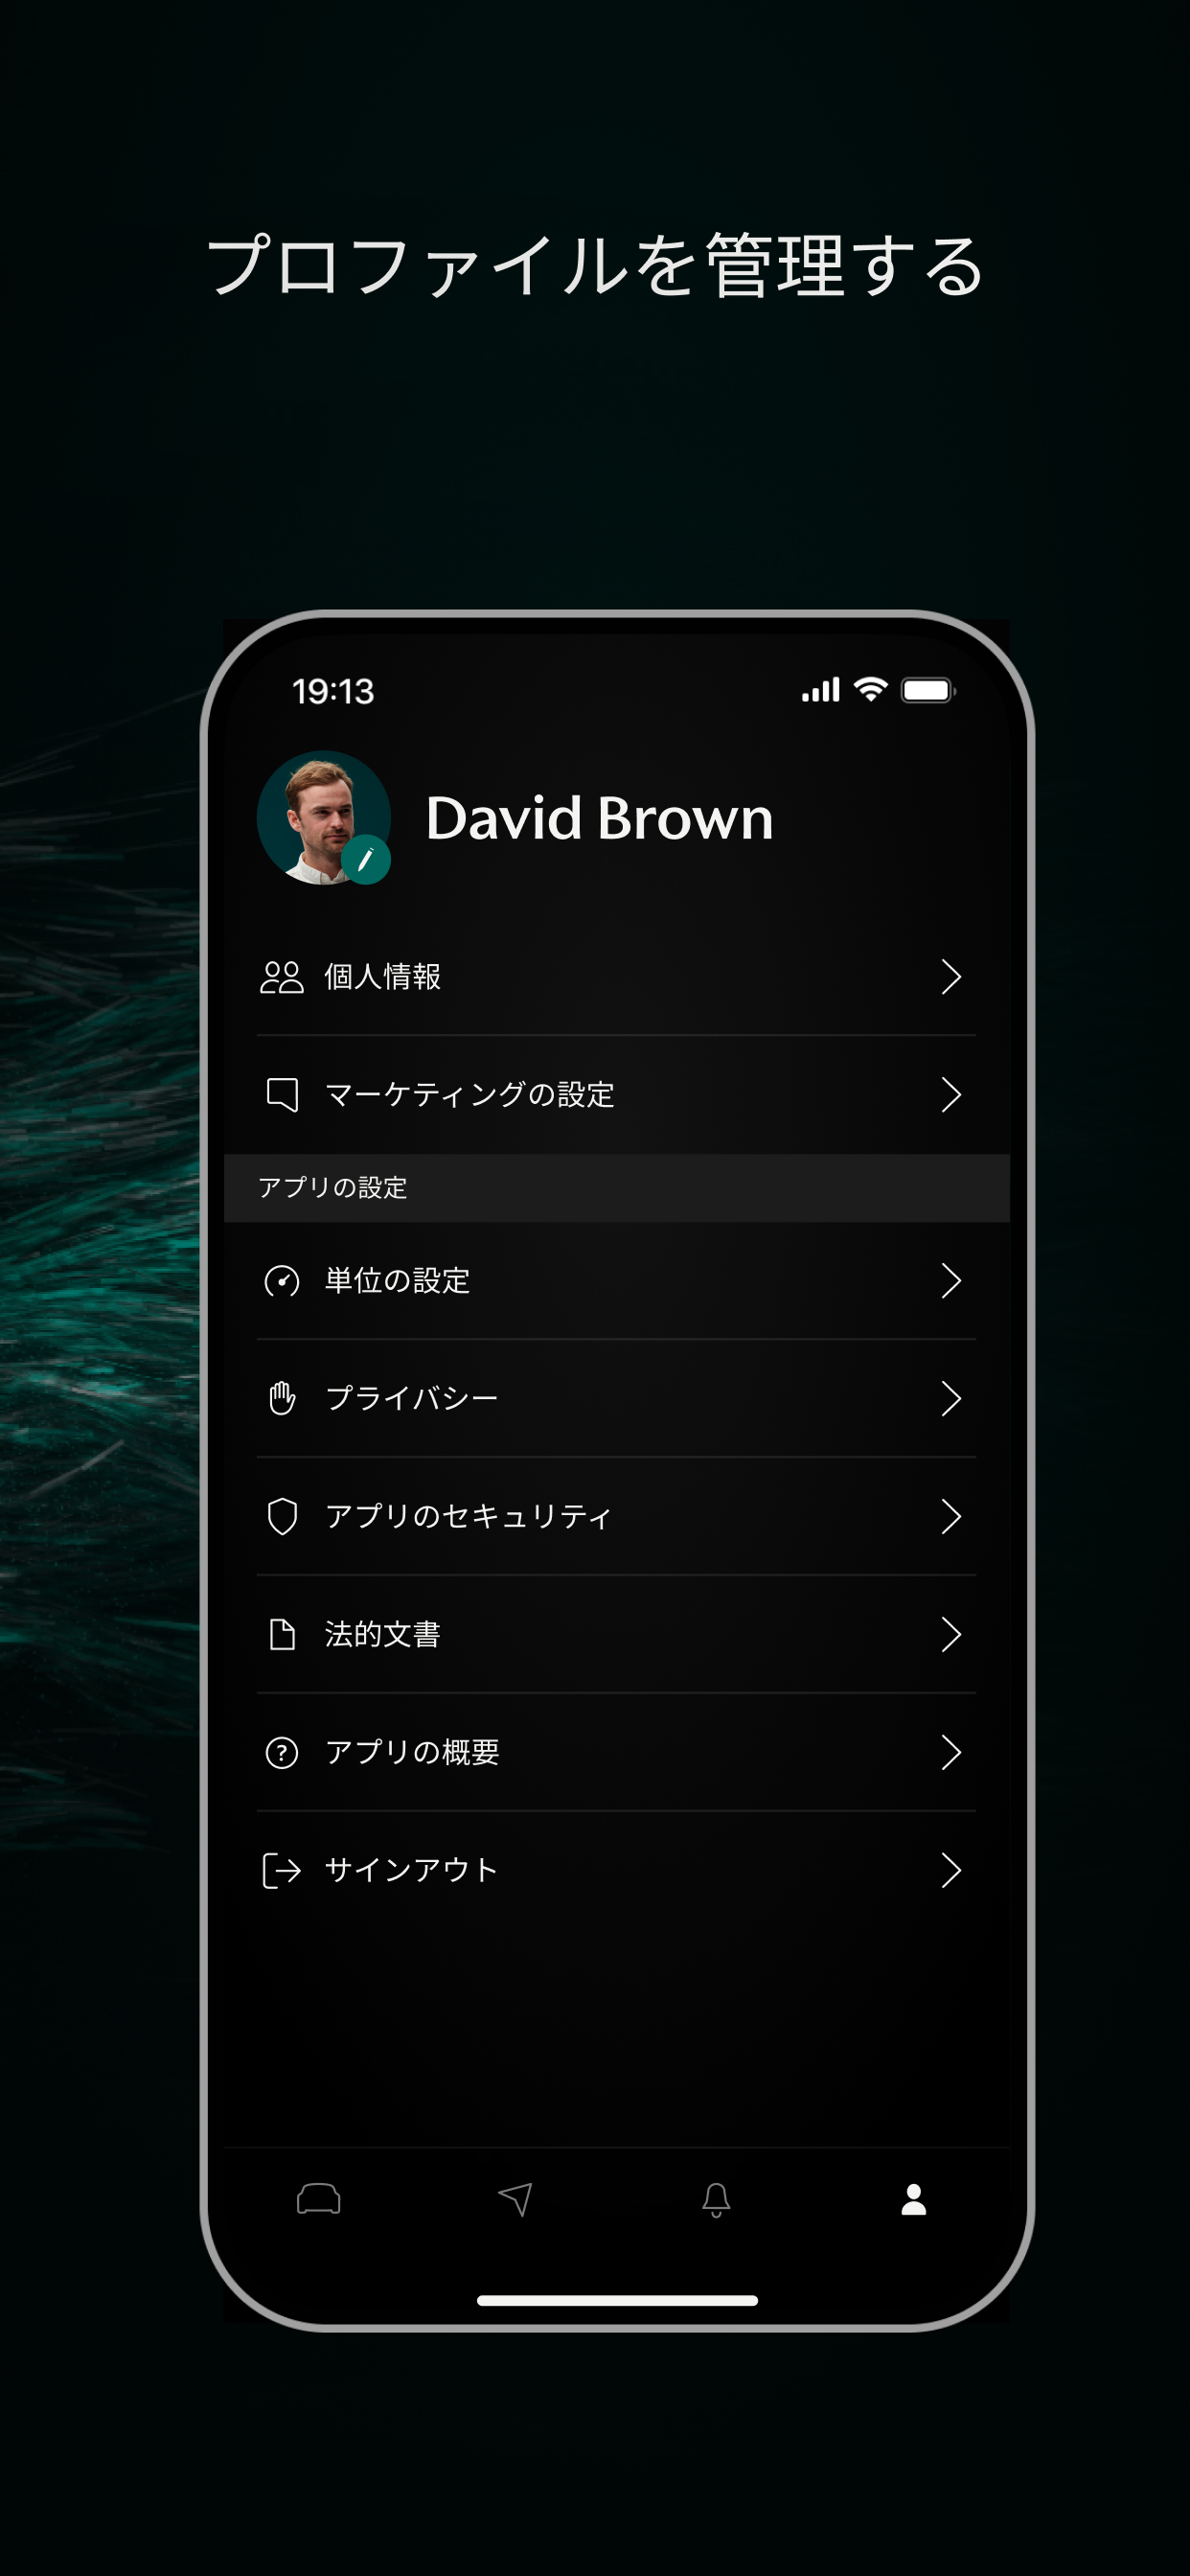Image resolution: width=1190 pixels, height=2576 pixels.
Task: Tap the question mark icon next to アプリの概要
Action: point(282,1752)
